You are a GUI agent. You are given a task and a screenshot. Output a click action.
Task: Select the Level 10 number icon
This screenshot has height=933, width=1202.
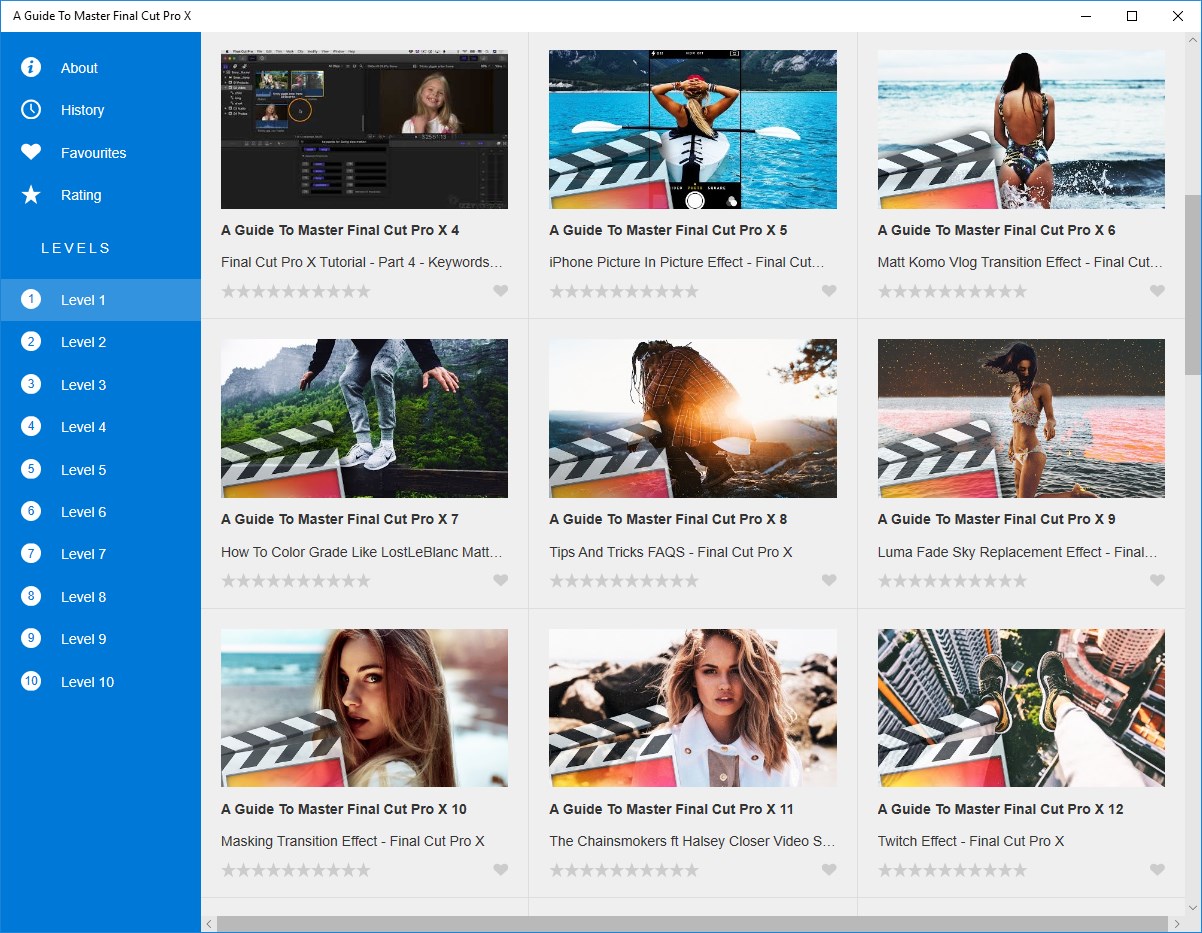pyautogui.click(x=31, y=681)
